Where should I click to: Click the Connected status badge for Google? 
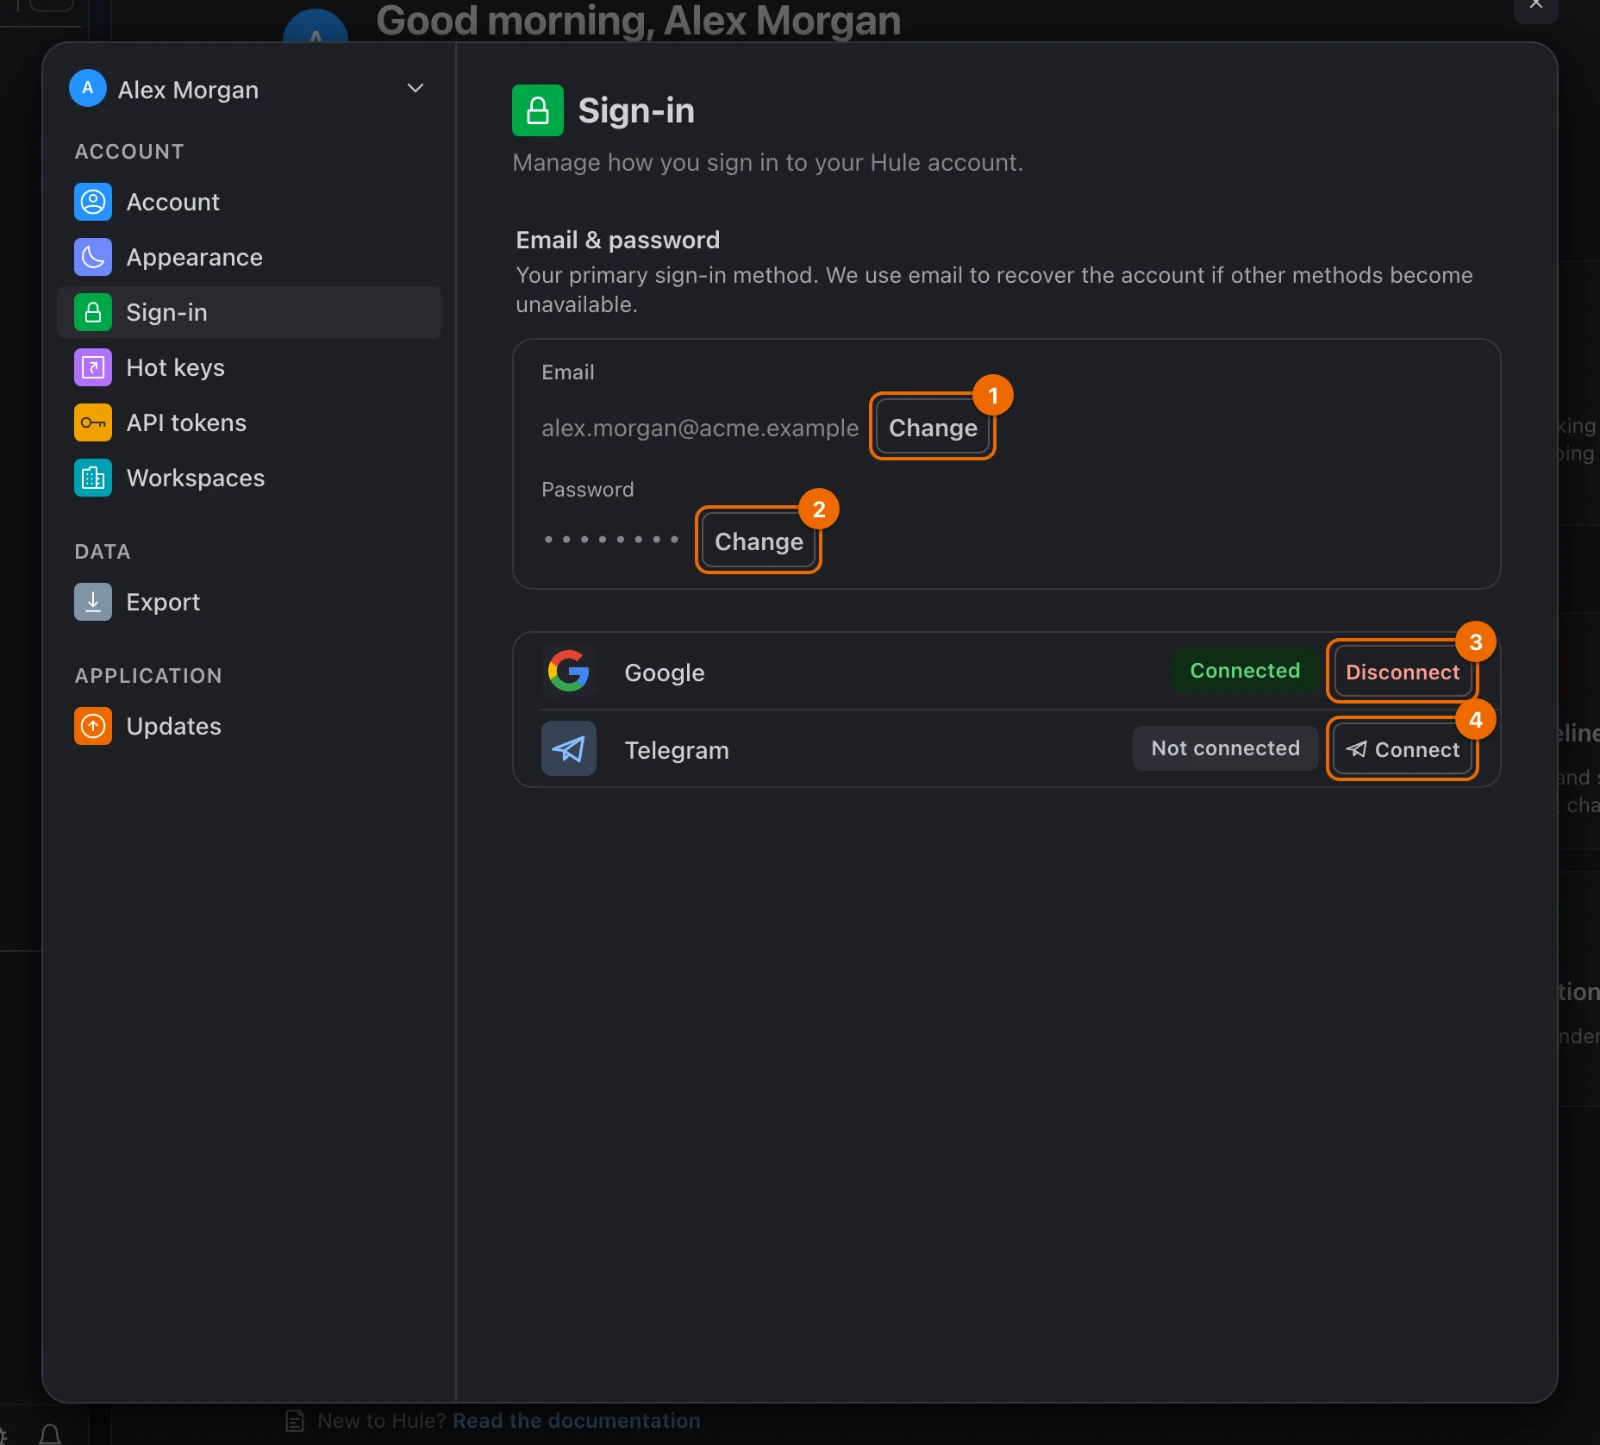click(1245, 671)
